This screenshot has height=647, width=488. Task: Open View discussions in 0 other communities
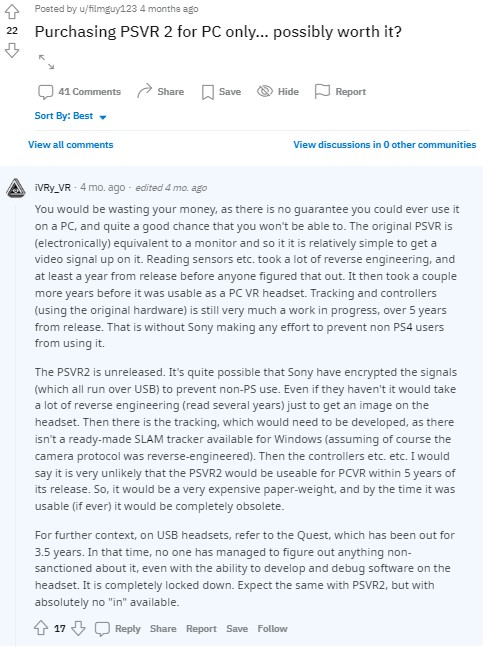384,145
